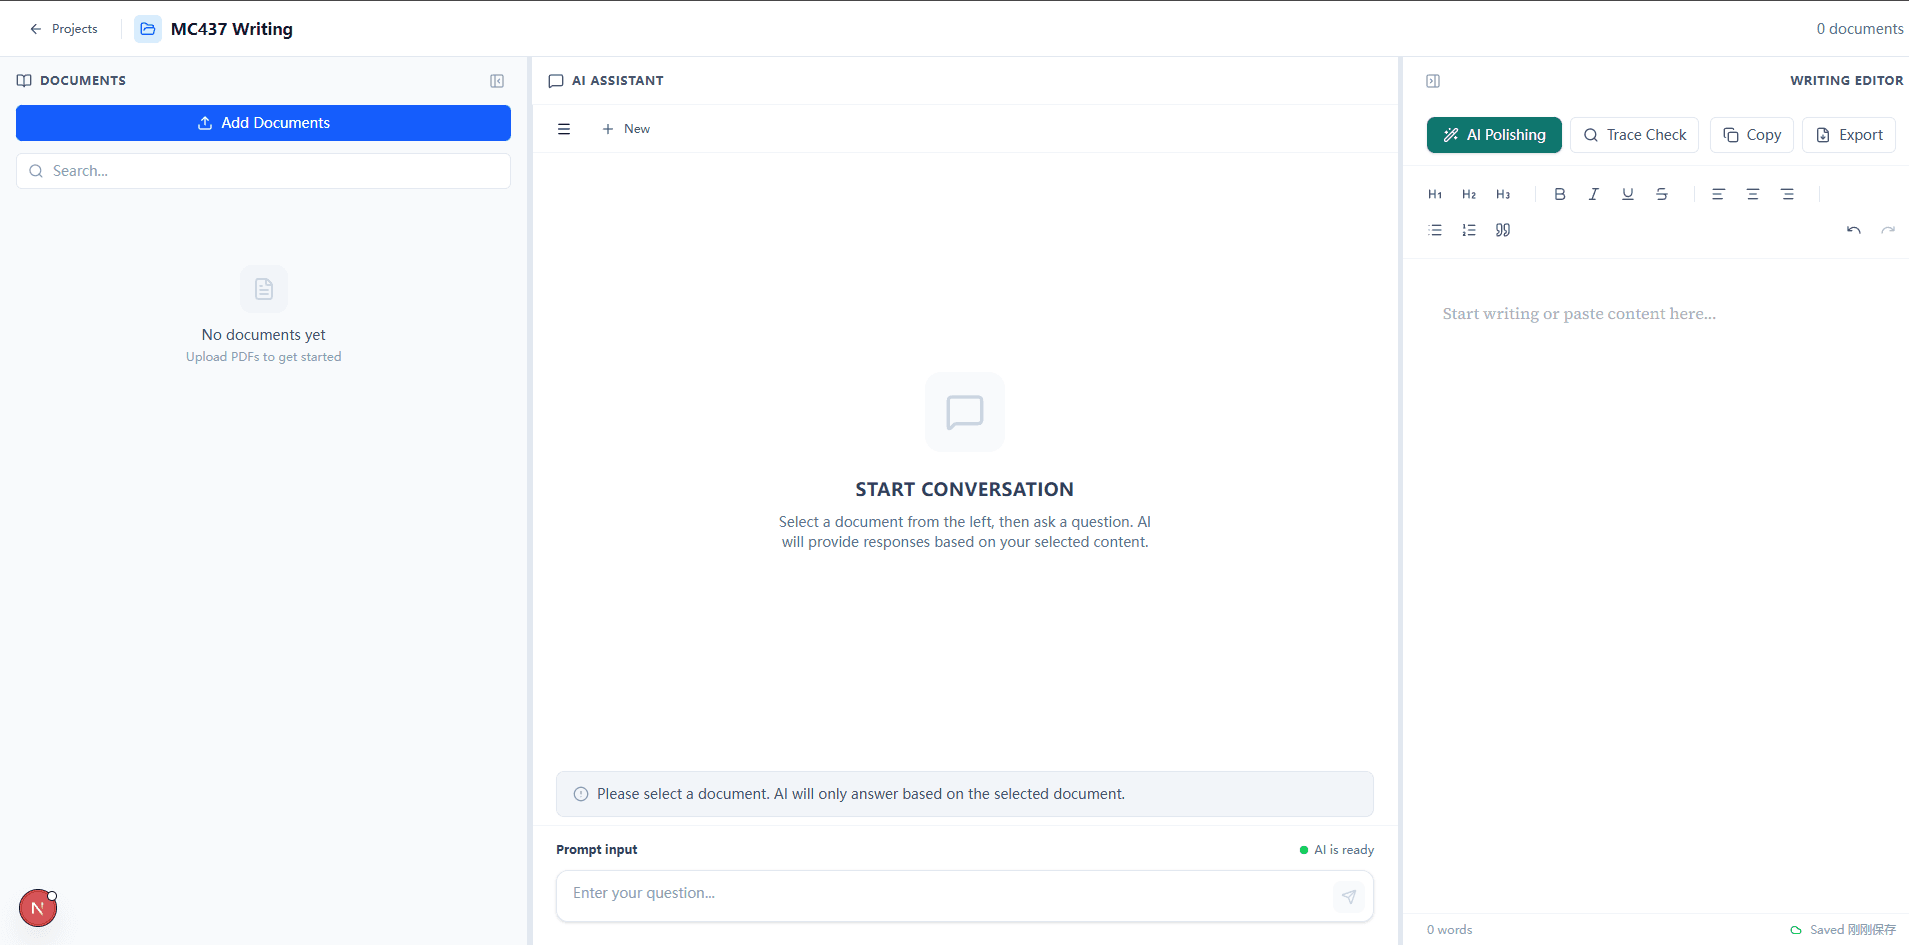1909x945 pixels.
Task: Insert a blockquote
Action: [x=1502, y=230]
